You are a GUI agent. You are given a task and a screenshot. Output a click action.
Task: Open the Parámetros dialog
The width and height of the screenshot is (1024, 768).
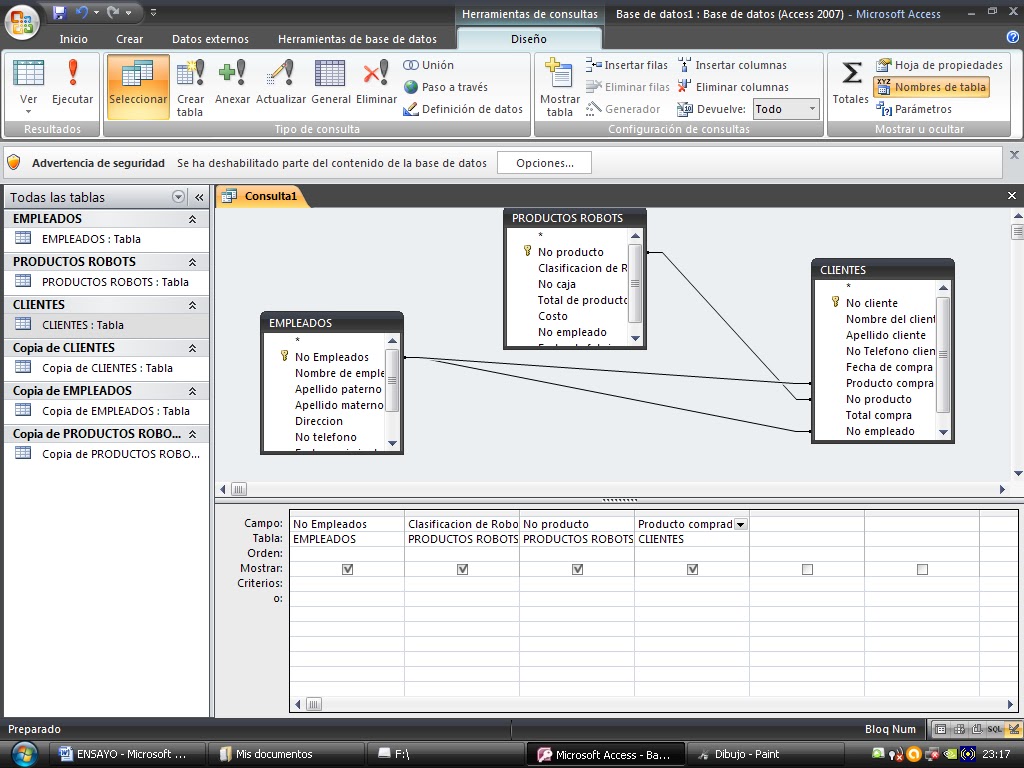[x=914, y=109]
